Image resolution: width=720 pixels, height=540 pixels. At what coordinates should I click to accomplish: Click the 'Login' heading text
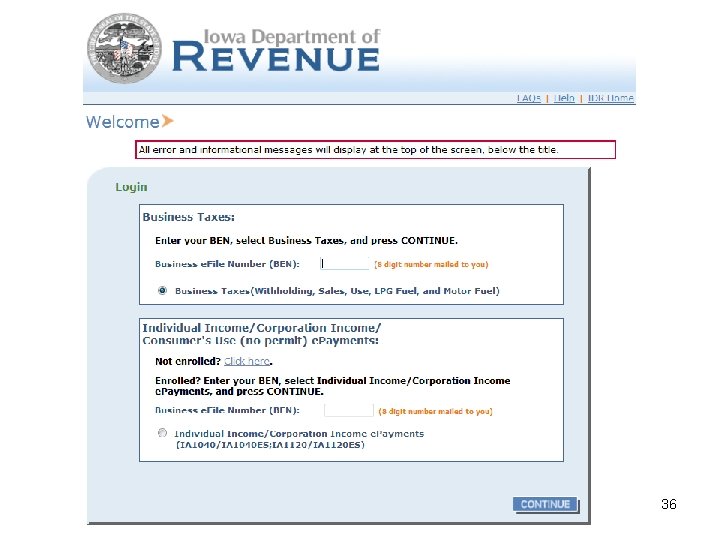coord(131,187)
